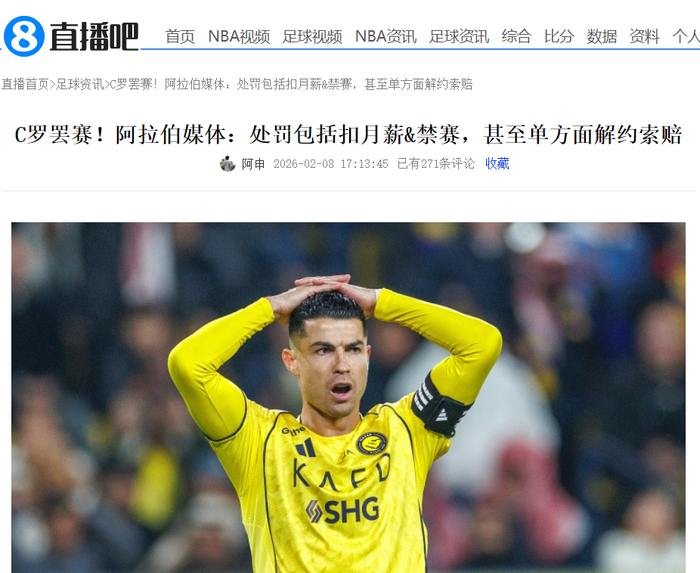
Task: Click the 足球资讯 breadcrumb link
Action: [x=79, y=84]
